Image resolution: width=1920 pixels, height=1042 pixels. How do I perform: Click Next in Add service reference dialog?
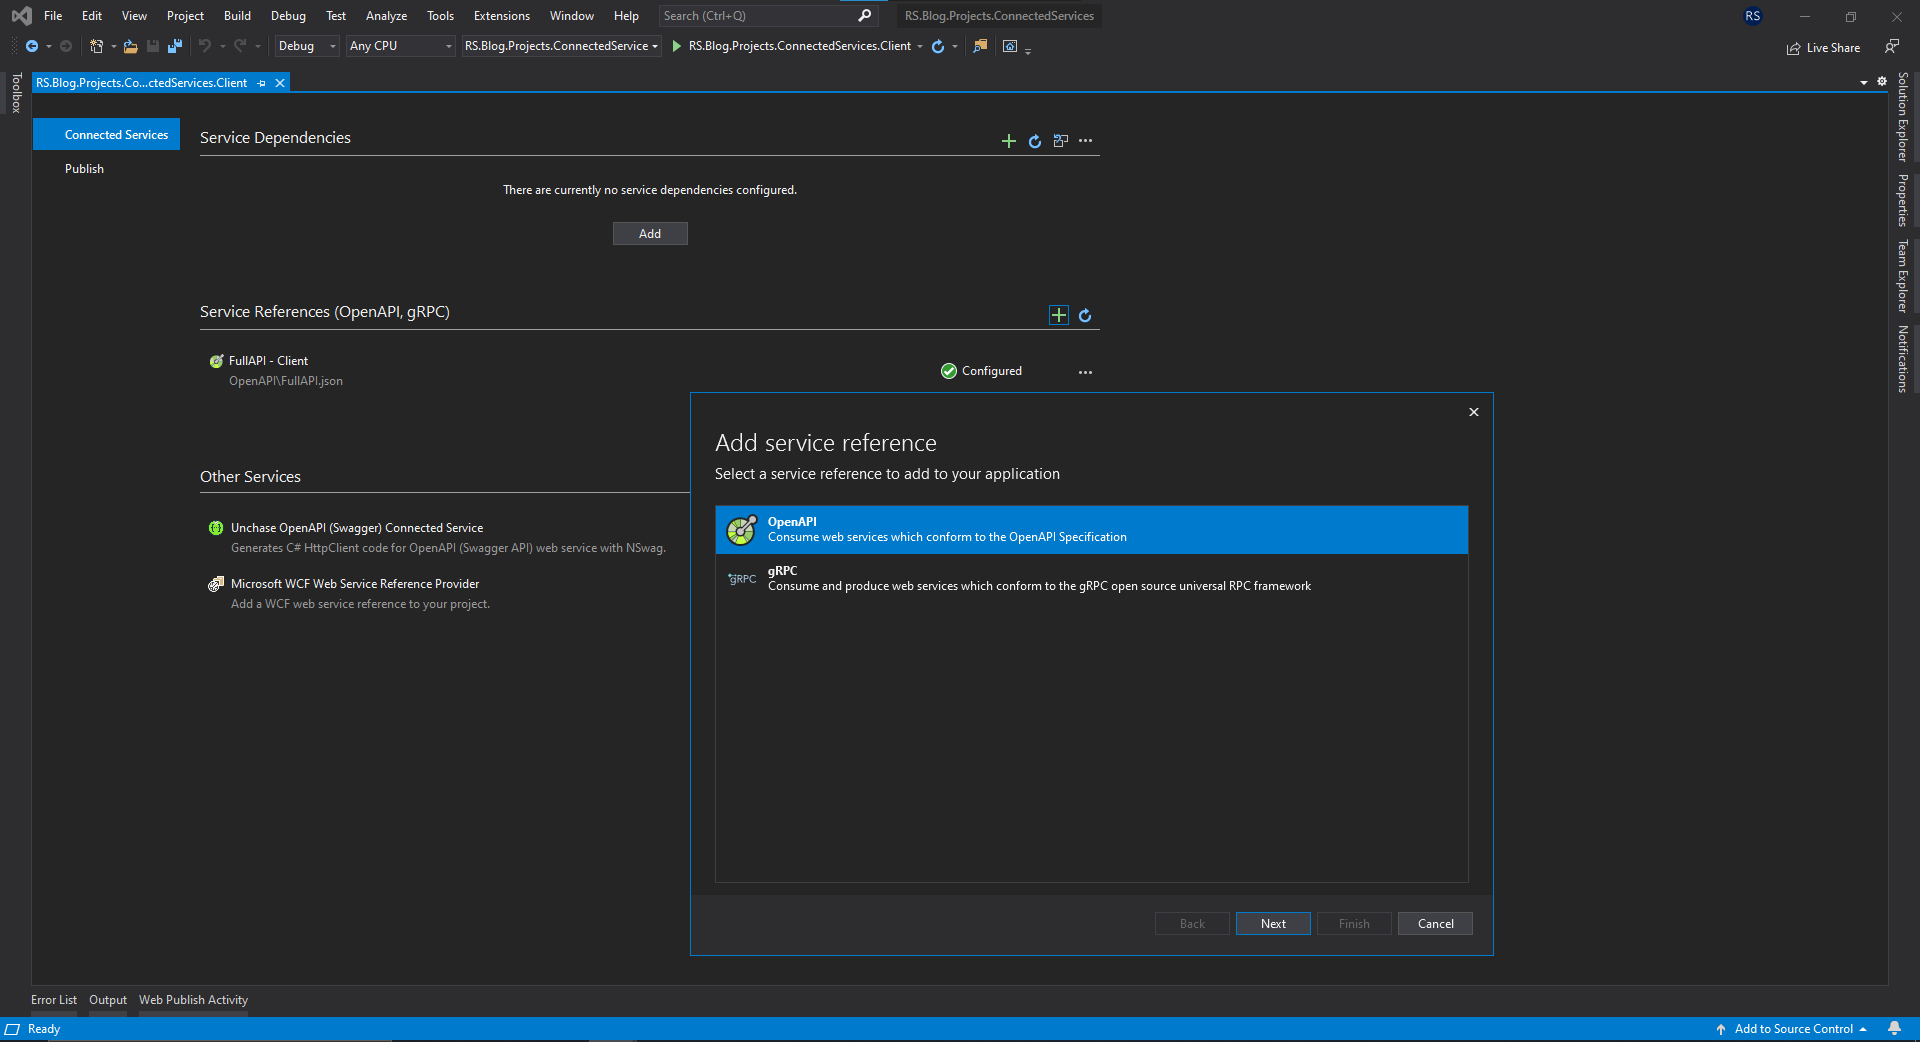pyautogui.click(x=1273, y=924)
